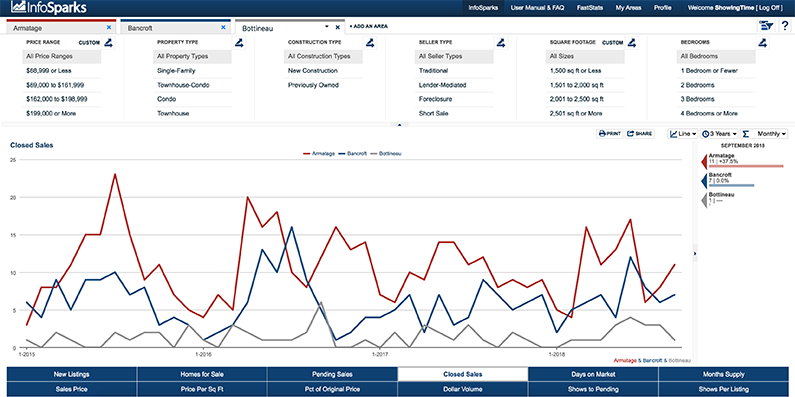Switch to the Armatage area tab

[x=60, y=28]
